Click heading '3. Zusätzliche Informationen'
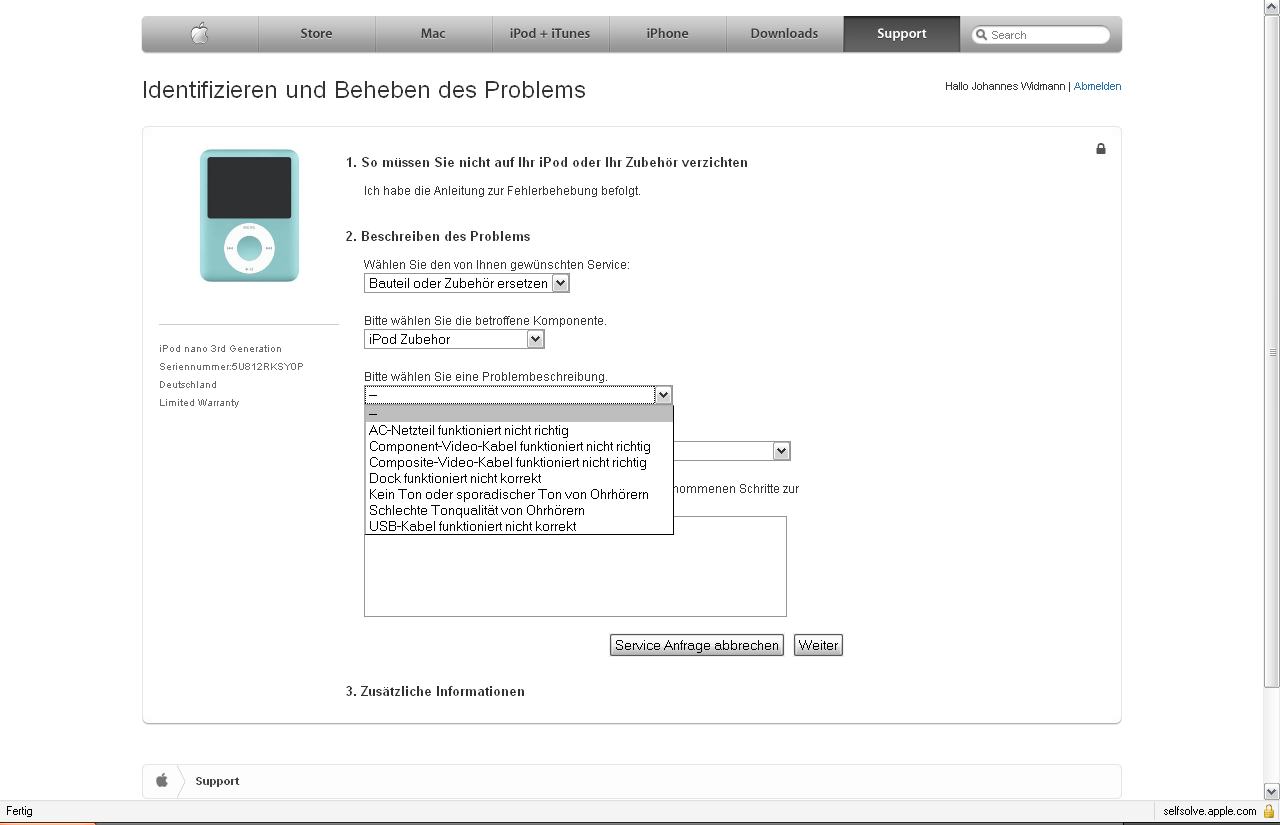The width and height of the screenshot is (1280, 825). (435, 691)
